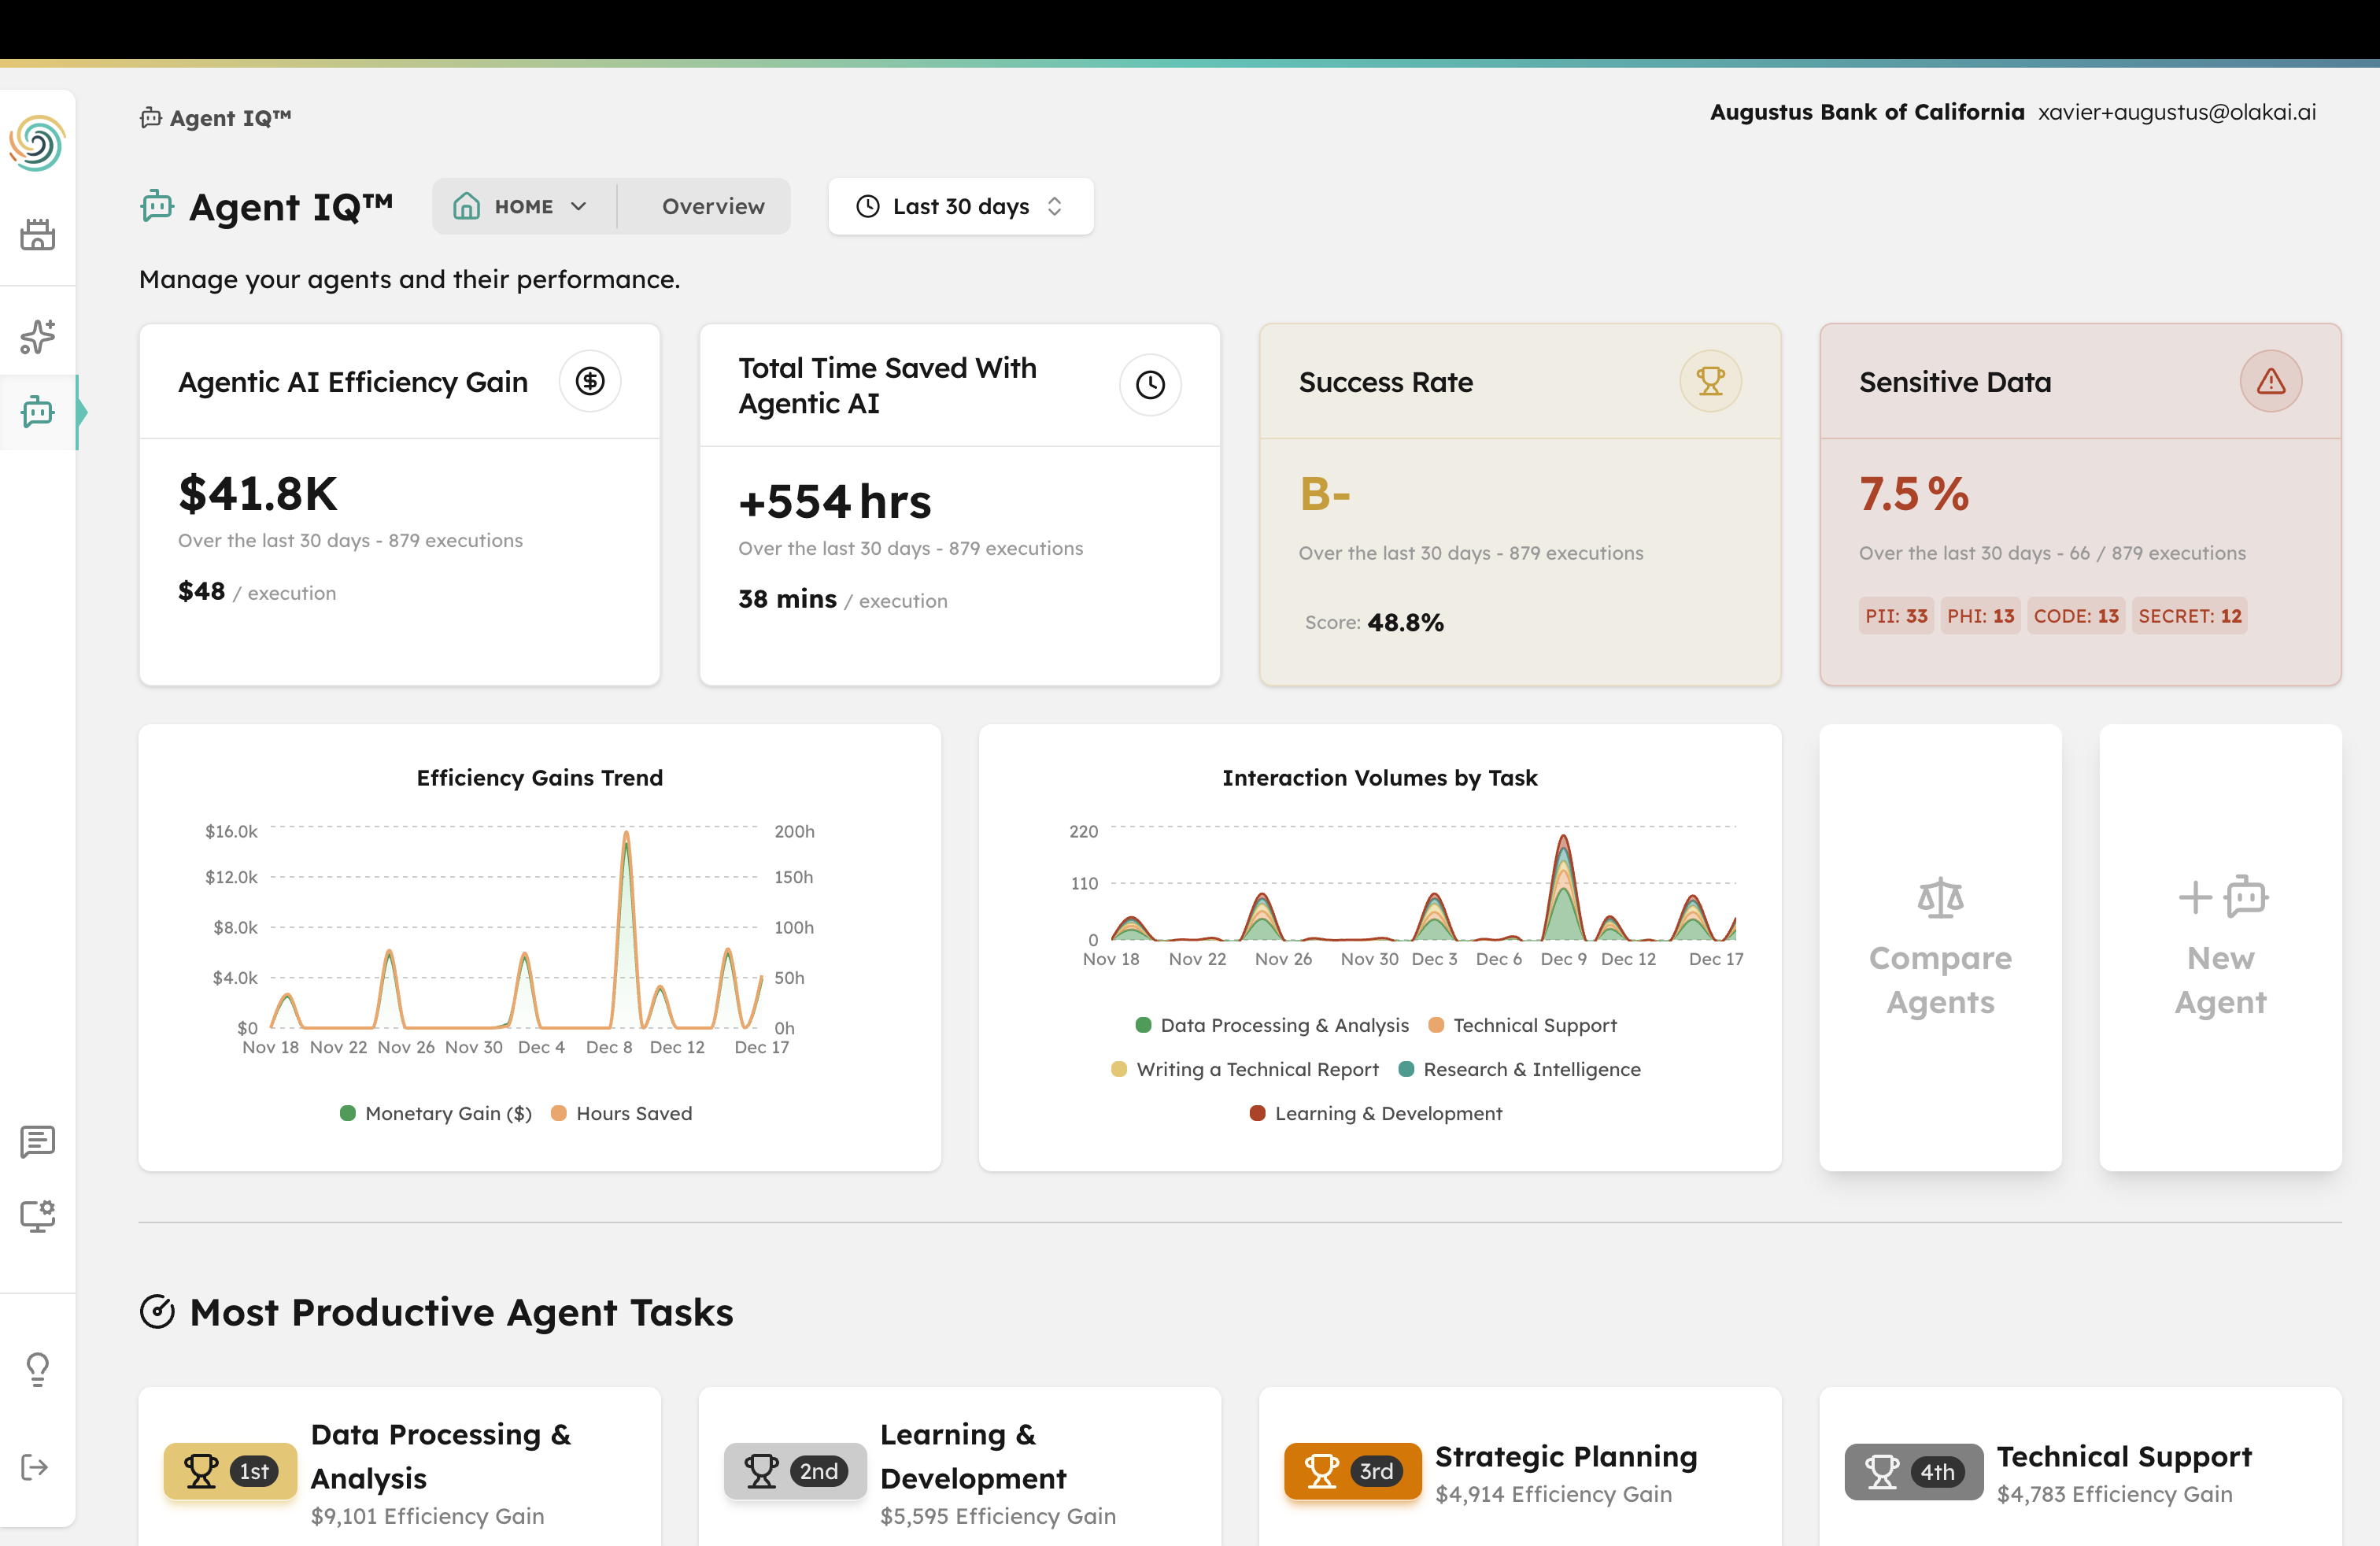Click the dollar icon on Efficiency Gain card
The height and width of the screenshot is (1546, 2380).
click(590, 381)
